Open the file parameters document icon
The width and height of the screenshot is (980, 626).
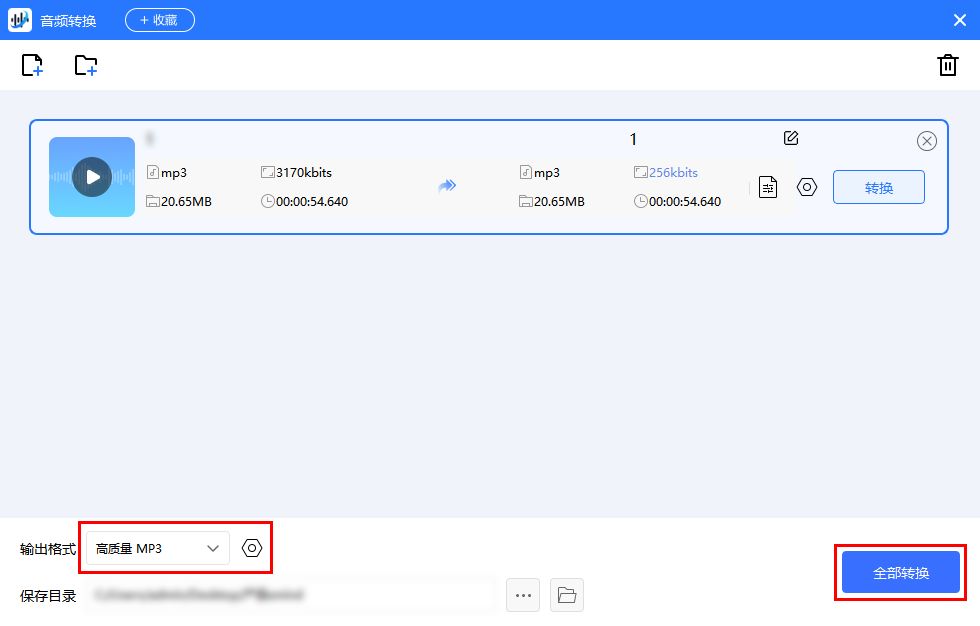pyautogui.click(x=767, y=187)
